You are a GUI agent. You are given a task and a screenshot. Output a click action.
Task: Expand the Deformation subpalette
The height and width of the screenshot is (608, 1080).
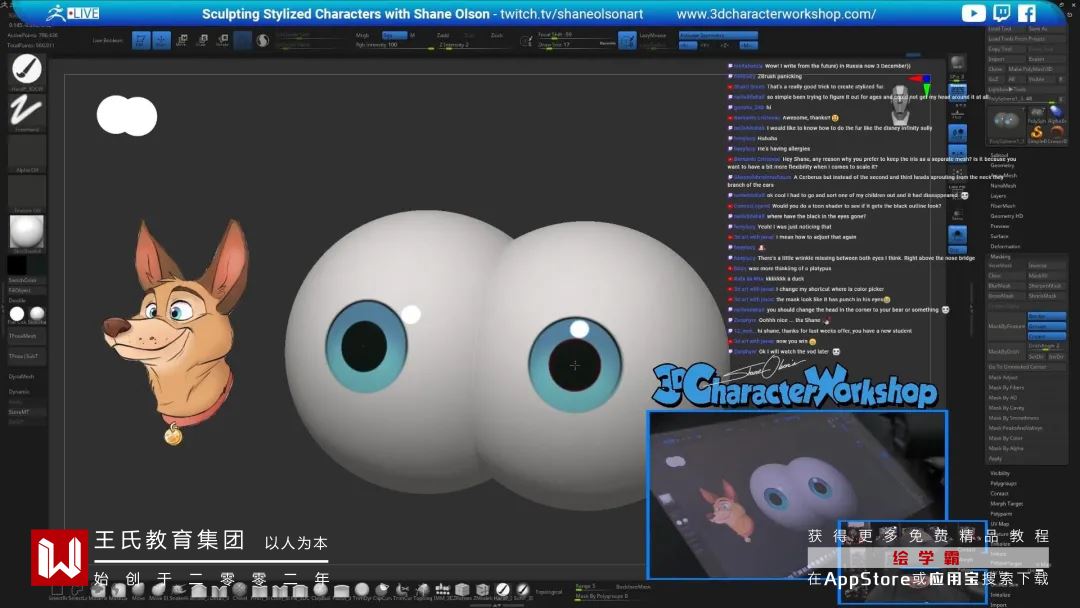(x=1005, y=247)
